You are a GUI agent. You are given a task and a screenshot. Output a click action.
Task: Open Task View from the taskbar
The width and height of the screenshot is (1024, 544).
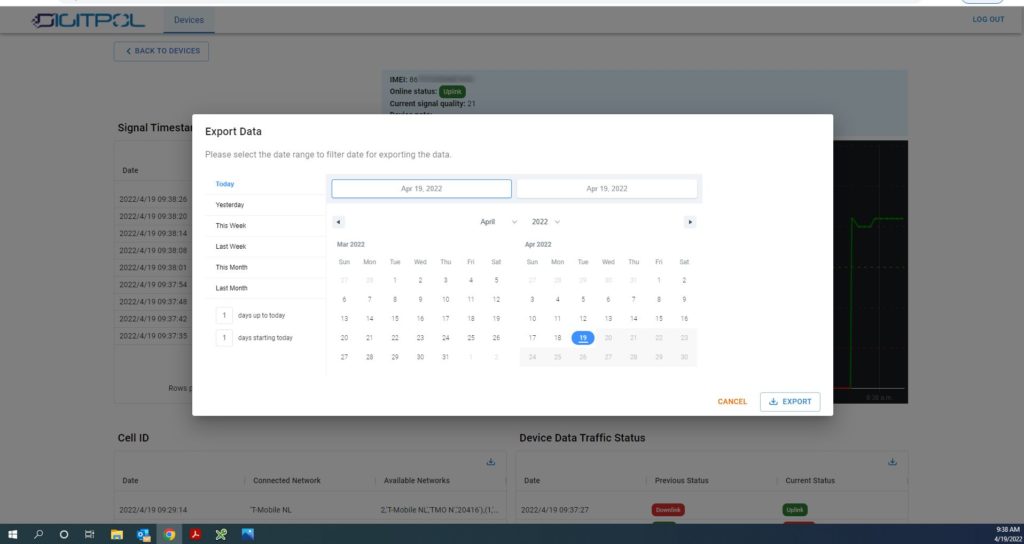pyautogui.click(x=90, y=534)
